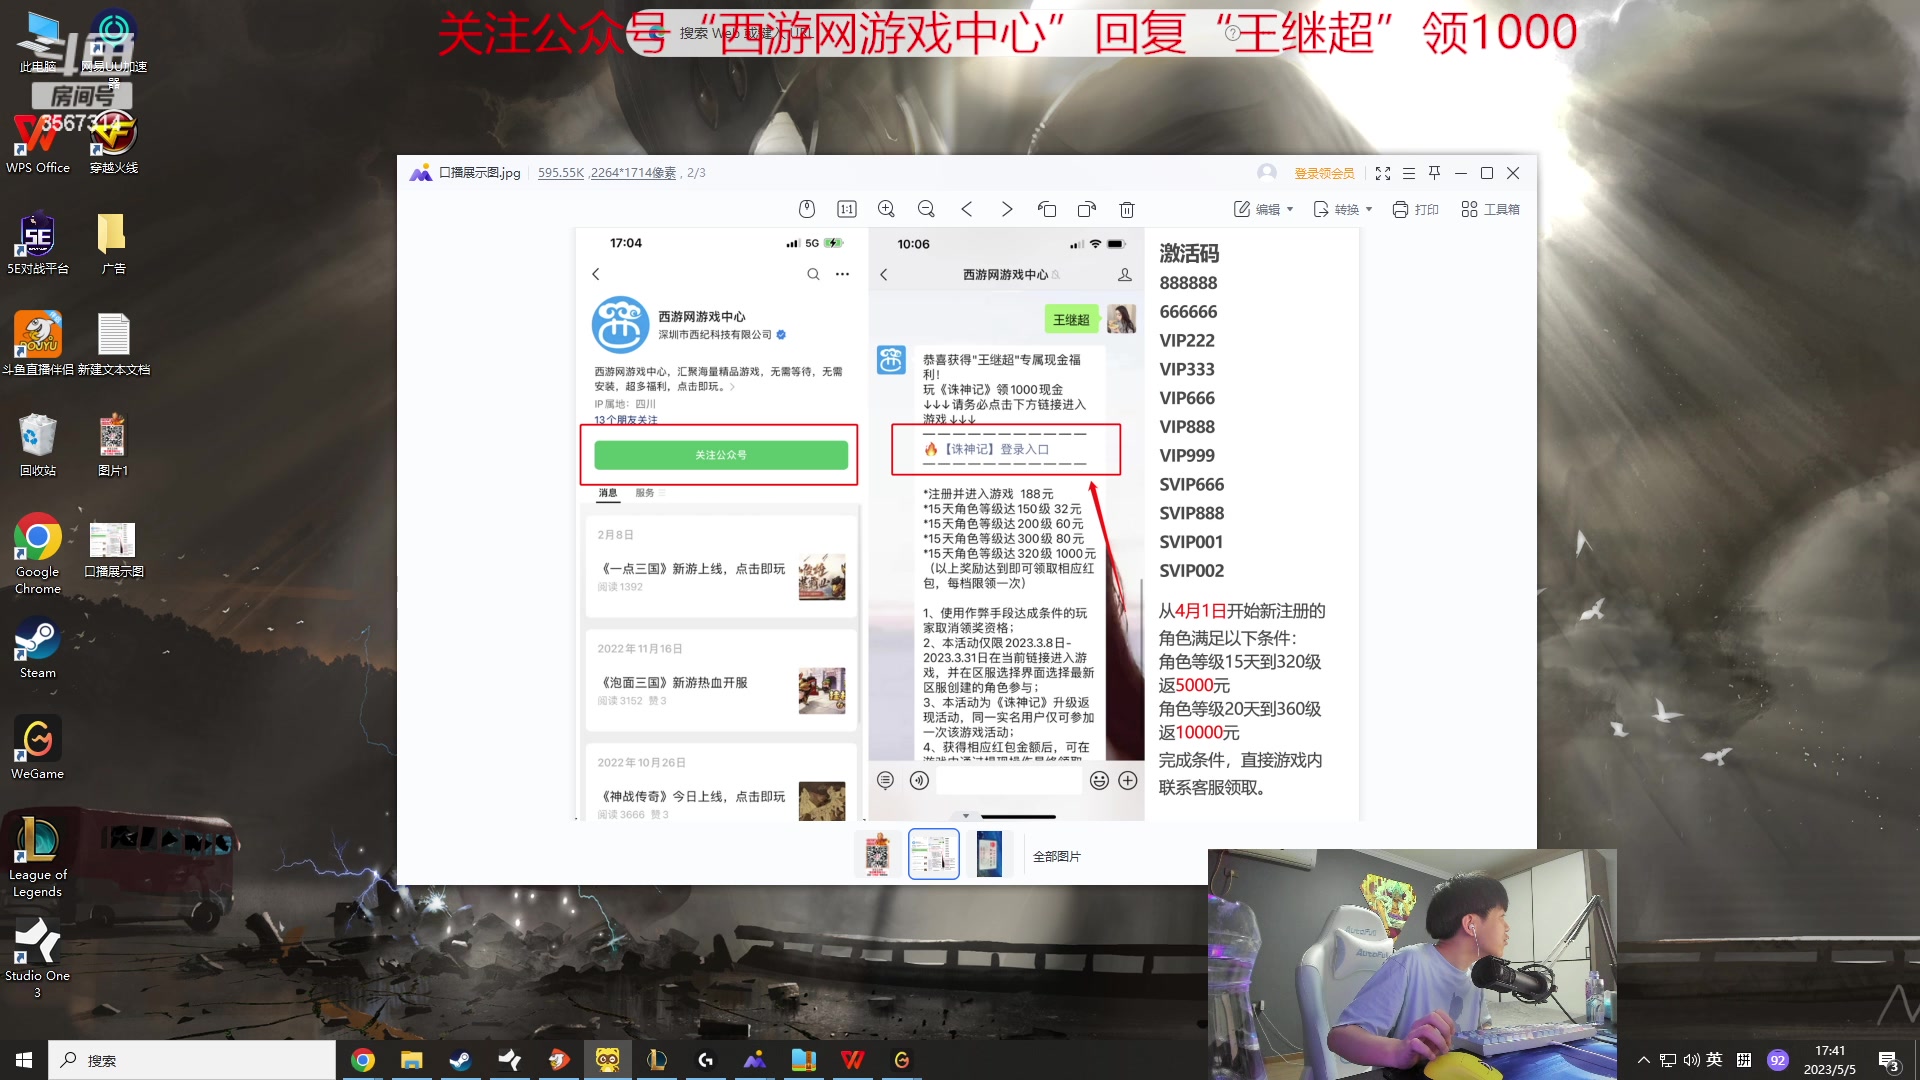Open 5E对战平台 desktop shortcut

point(38,243)
